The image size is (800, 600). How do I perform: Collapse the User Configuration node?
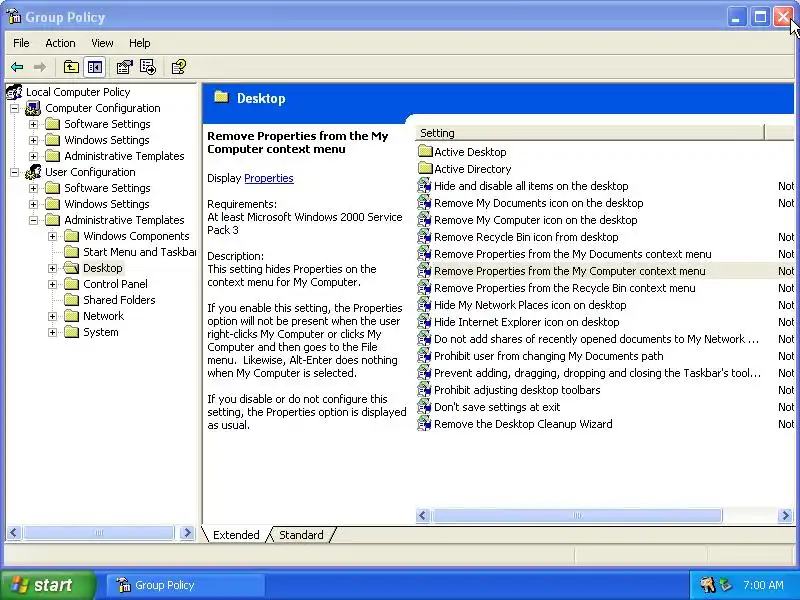point(14,172)
